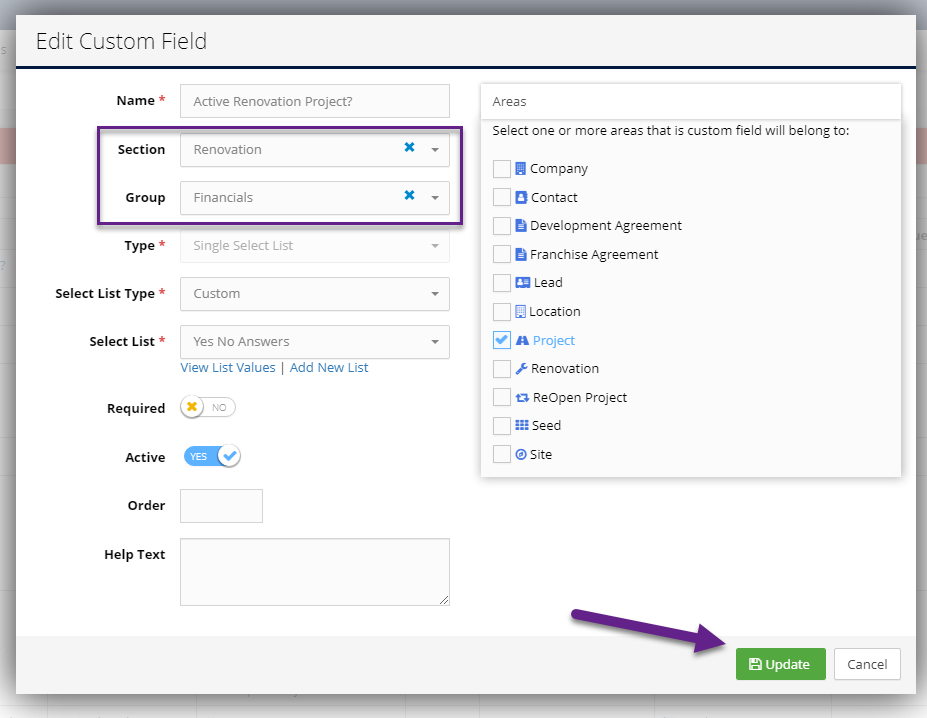This screenshot has width=927, height=718.
Task: Expand the Yes No Answers dropdown
Action: 315,342
